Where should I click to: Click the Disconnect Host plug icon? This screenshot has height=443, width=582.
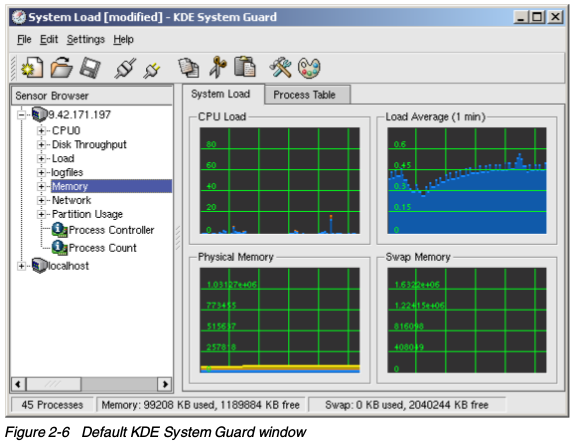[x=152, y=70]
